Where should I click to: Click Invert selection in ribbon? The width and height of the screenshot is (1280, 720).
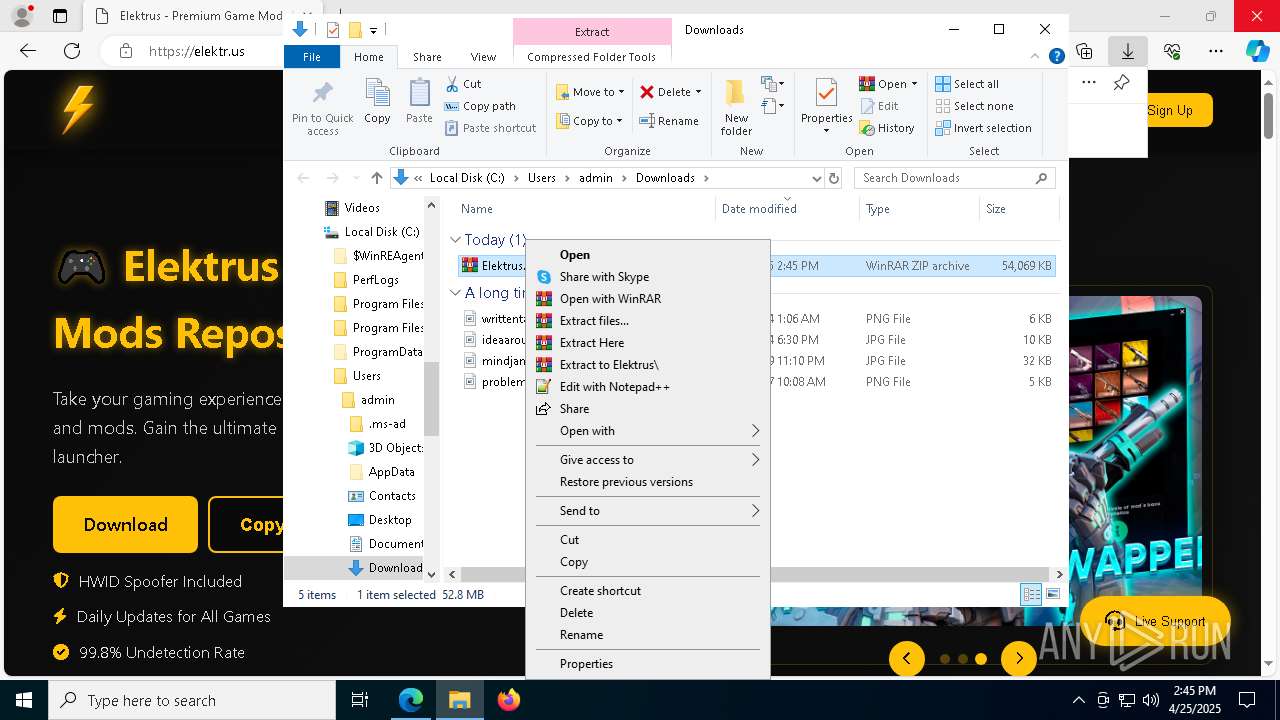click(983, 128)
